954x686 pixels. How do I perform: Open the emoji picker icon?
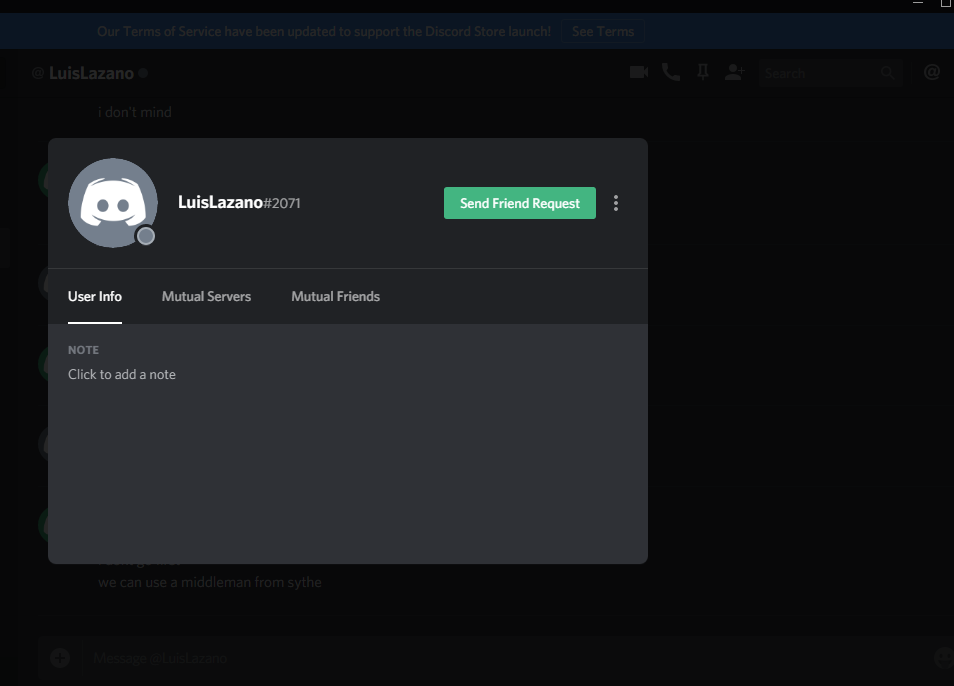pyautogui.click(x=944, y=657)
